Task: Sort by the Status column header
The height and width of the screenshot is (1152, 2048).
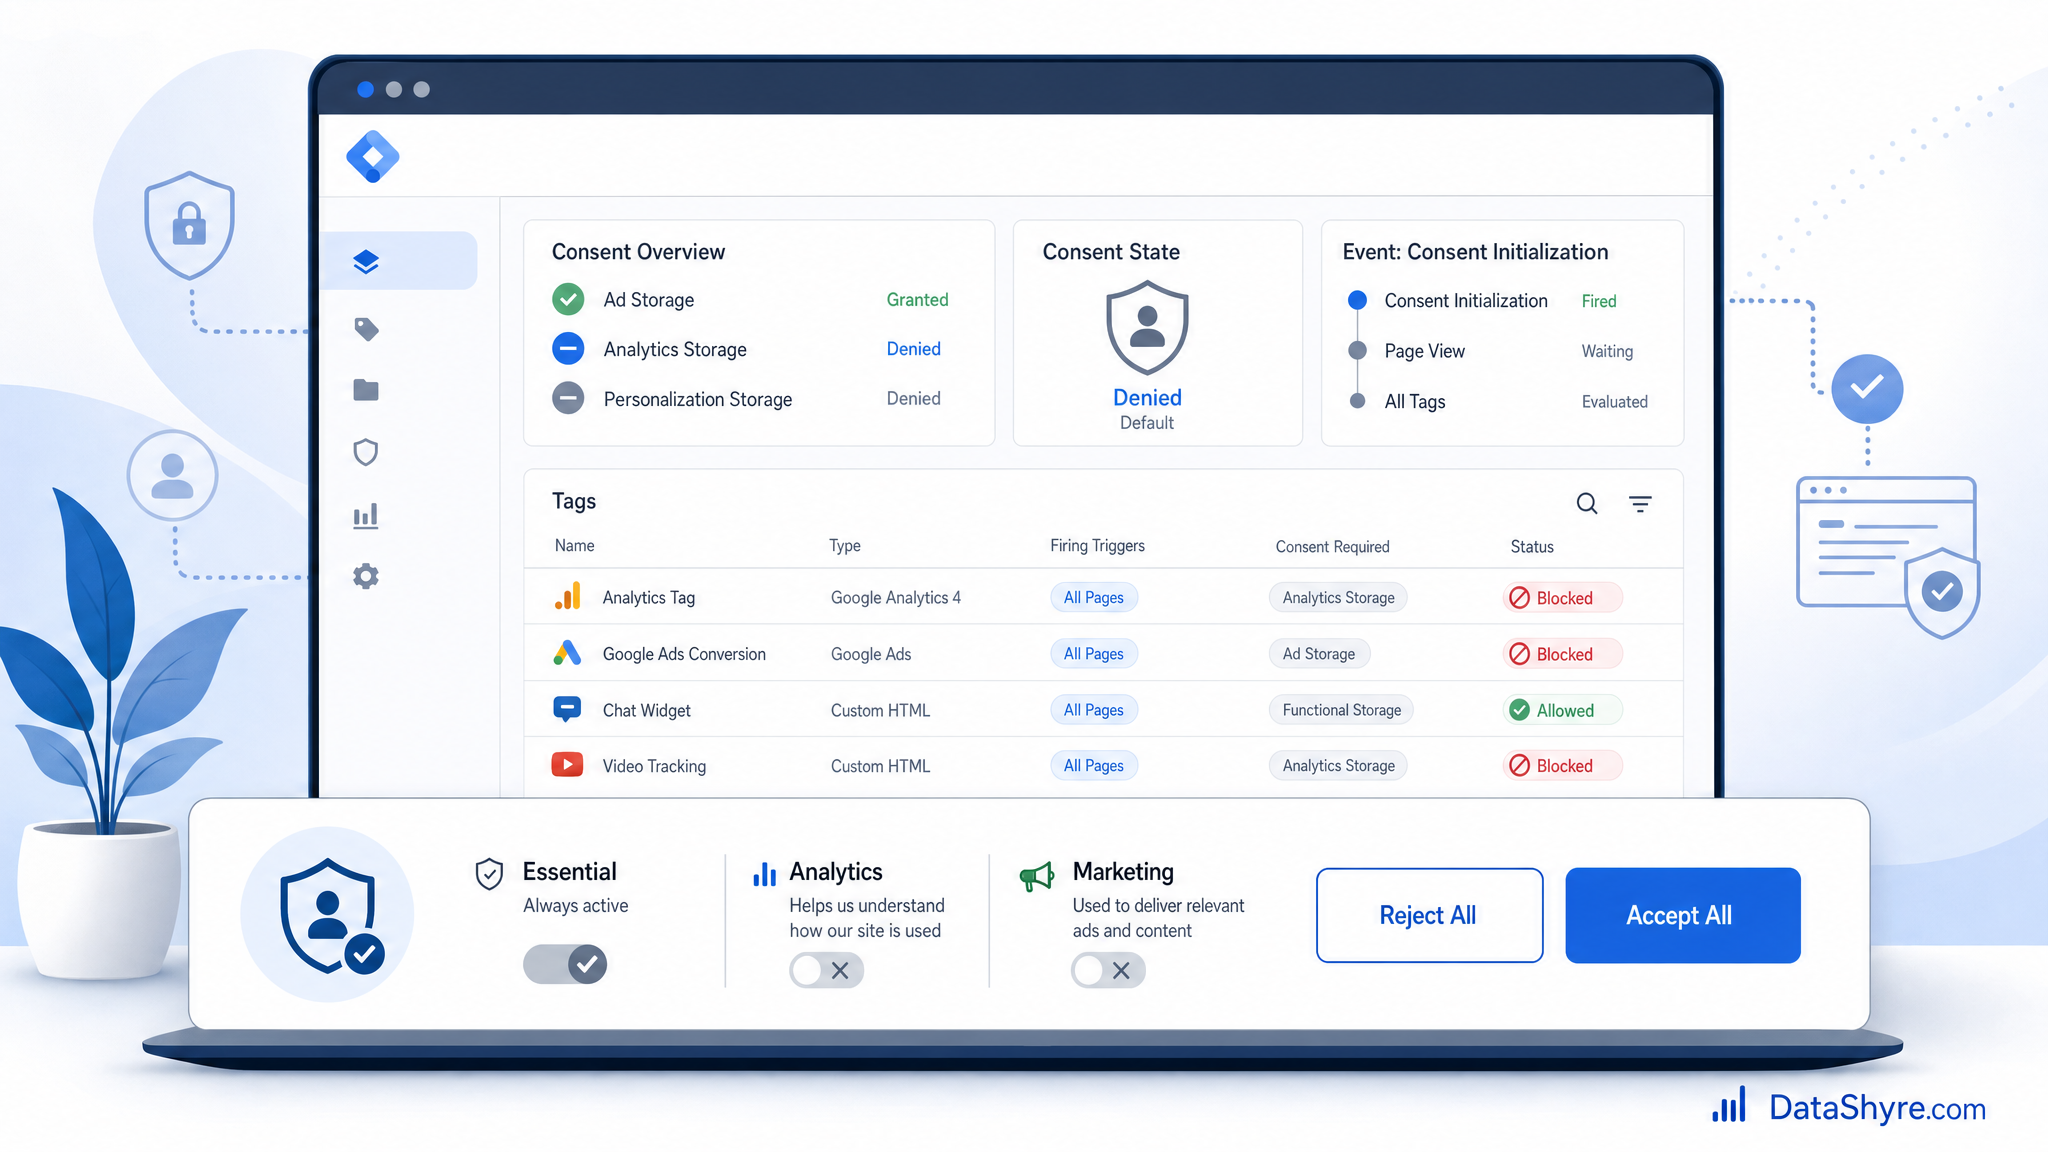Action: (x=1532, y=546)
